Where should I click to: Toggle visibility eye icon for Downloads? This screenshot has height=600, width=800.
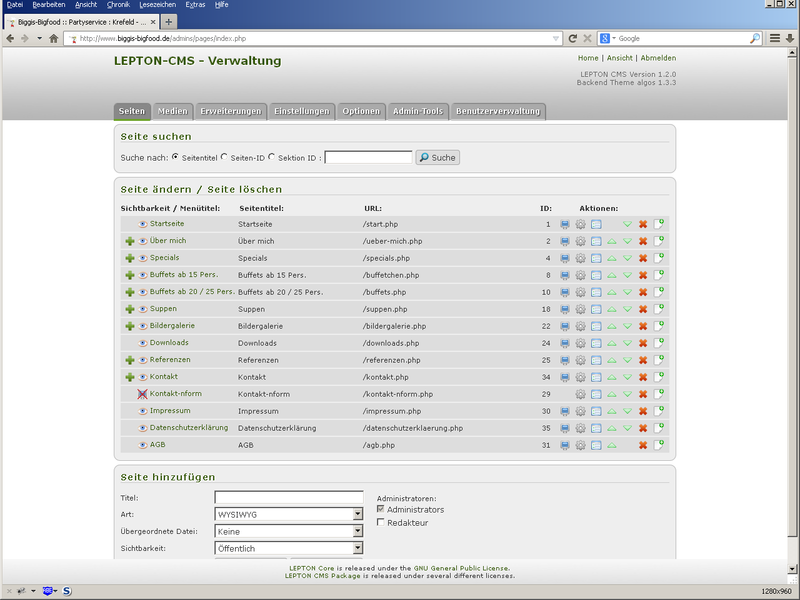(143, 343)
